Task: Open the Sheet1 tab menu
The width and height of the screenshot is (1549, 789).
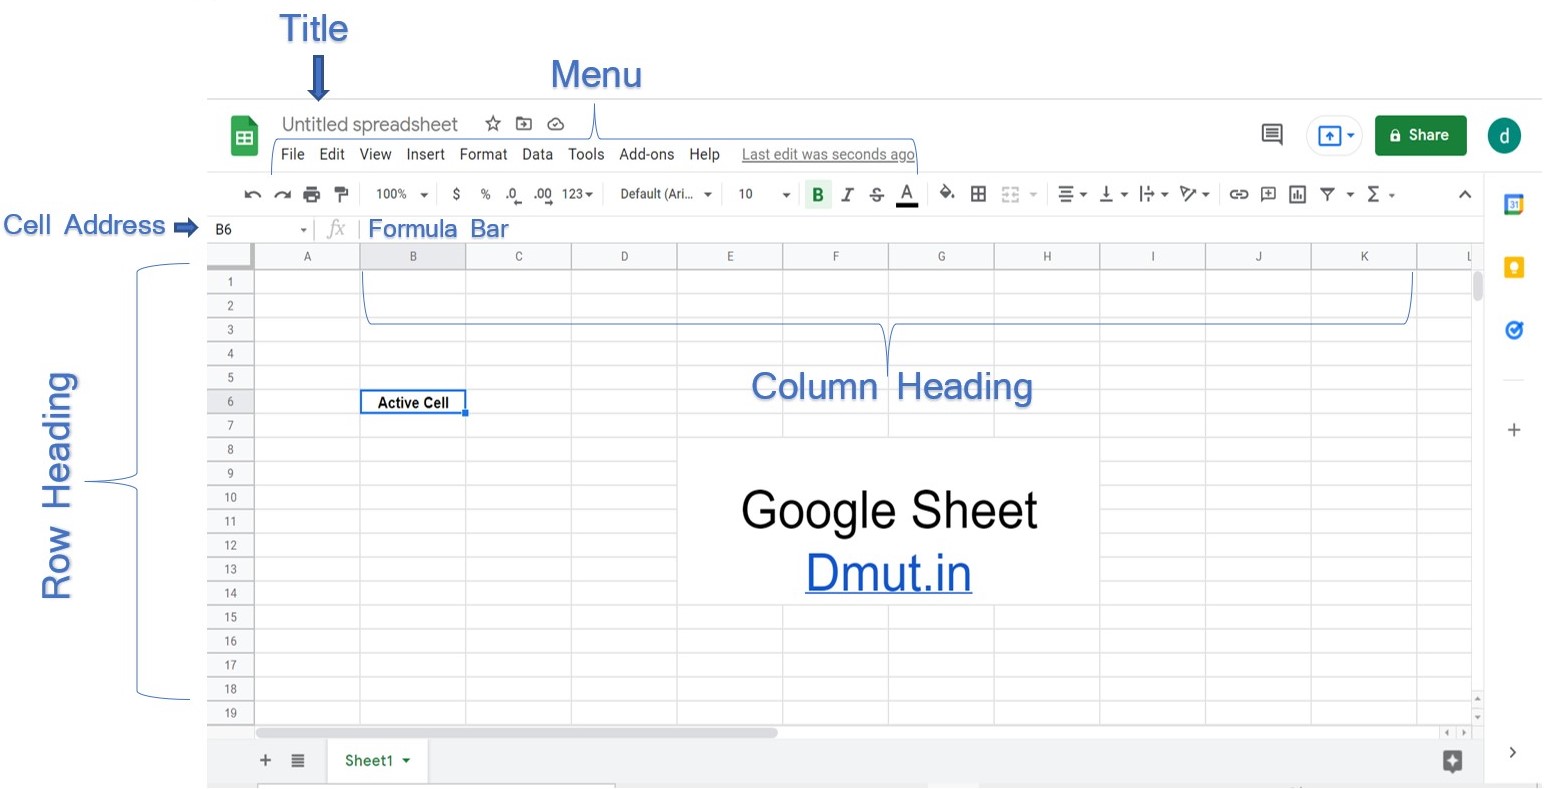Action: tap(404, 760)
